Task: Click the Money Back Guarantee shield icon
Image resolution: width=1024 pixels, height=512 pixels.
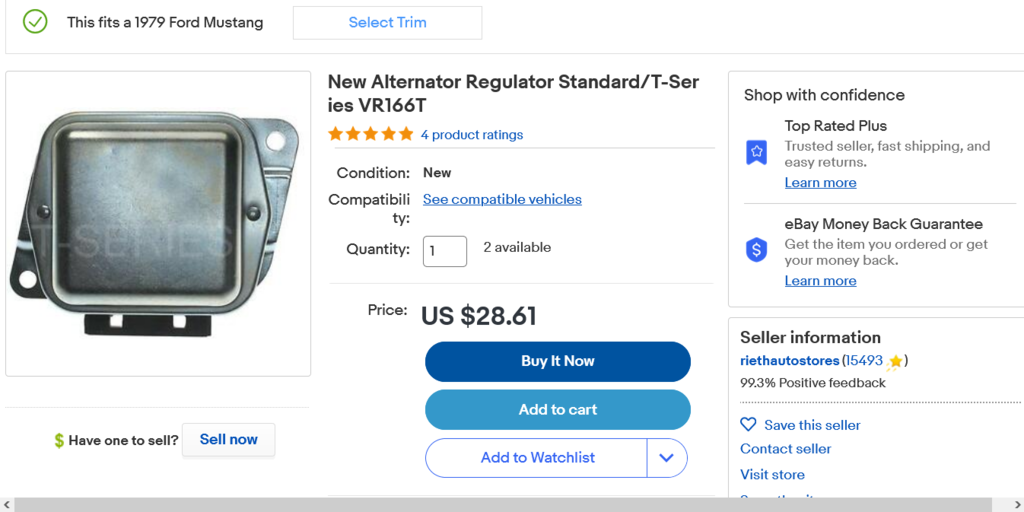Action: click(x=757, y=250)
